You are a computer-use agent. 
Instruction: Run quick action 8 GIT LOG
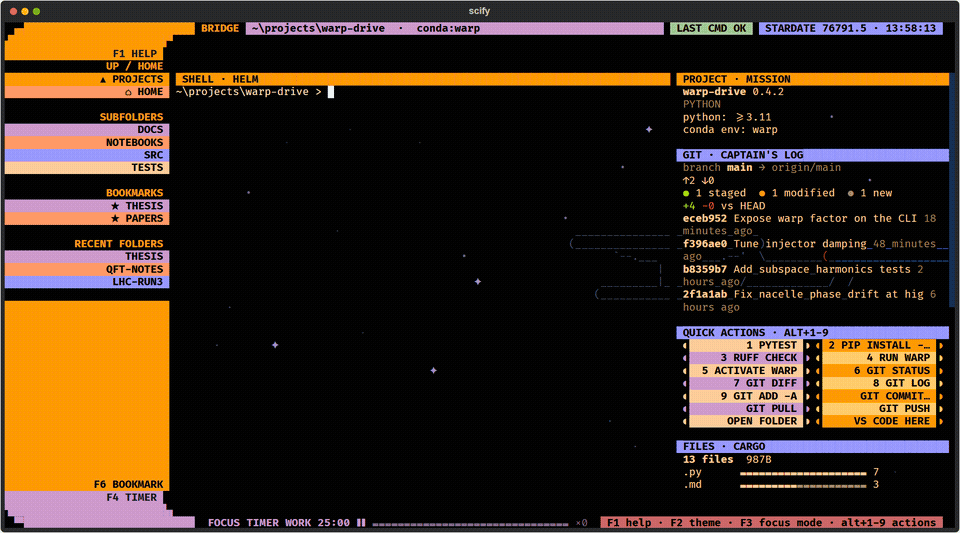click(x=879, y=383)
